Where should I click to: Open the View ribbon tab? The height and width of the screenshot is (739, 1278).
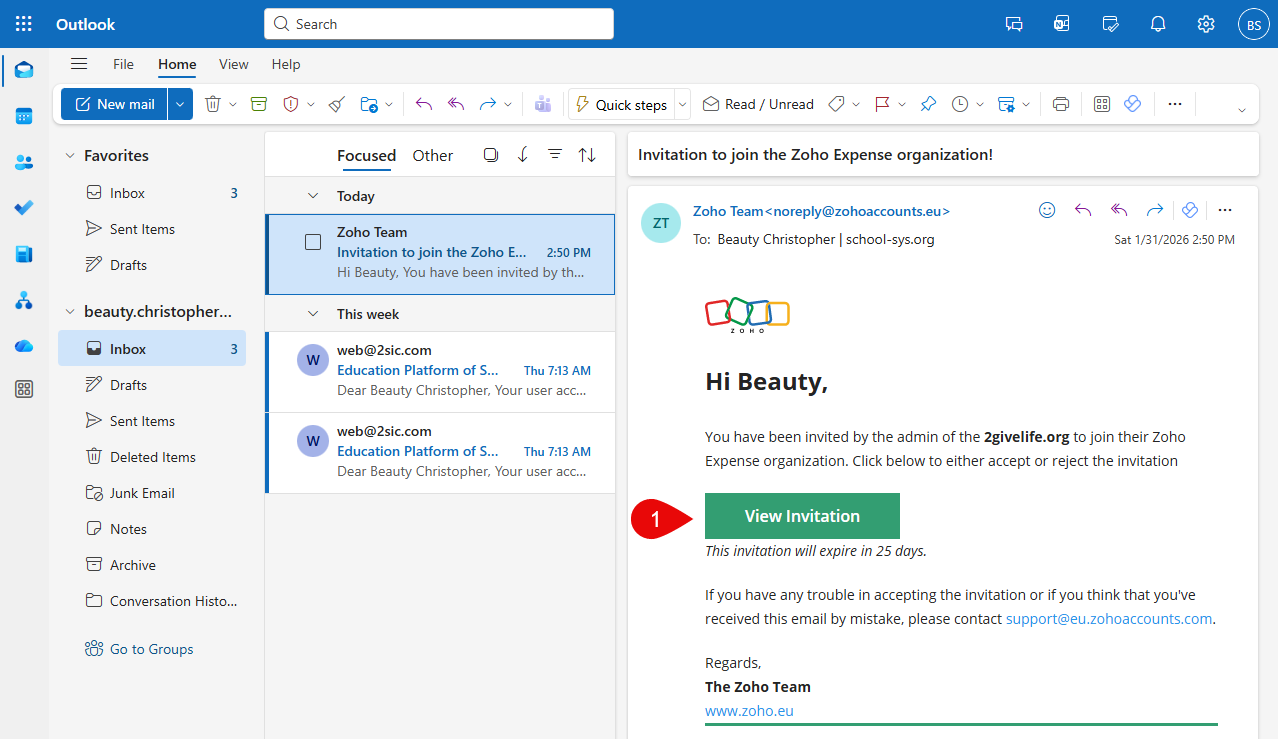(233, 64)
